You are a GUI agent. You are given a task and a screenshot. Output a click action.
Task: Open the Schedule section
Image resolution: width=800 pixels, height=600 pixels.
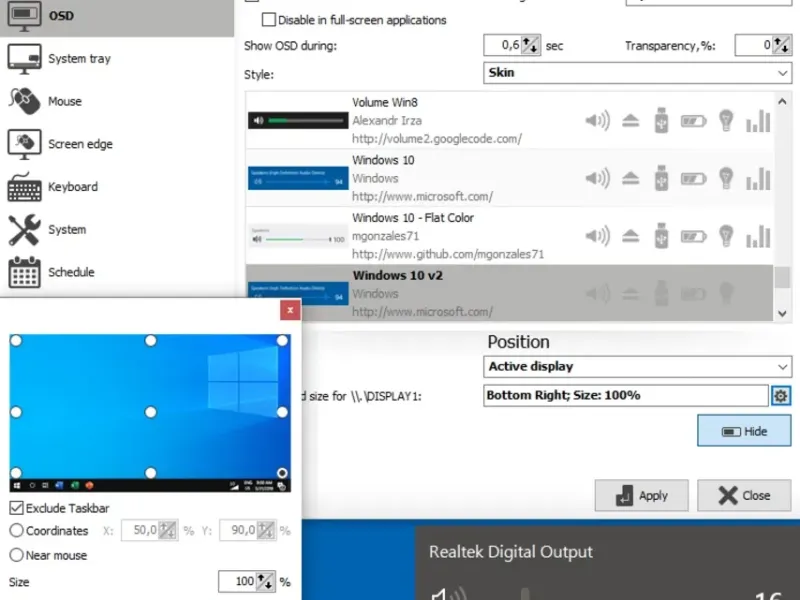tap(117, 272)
